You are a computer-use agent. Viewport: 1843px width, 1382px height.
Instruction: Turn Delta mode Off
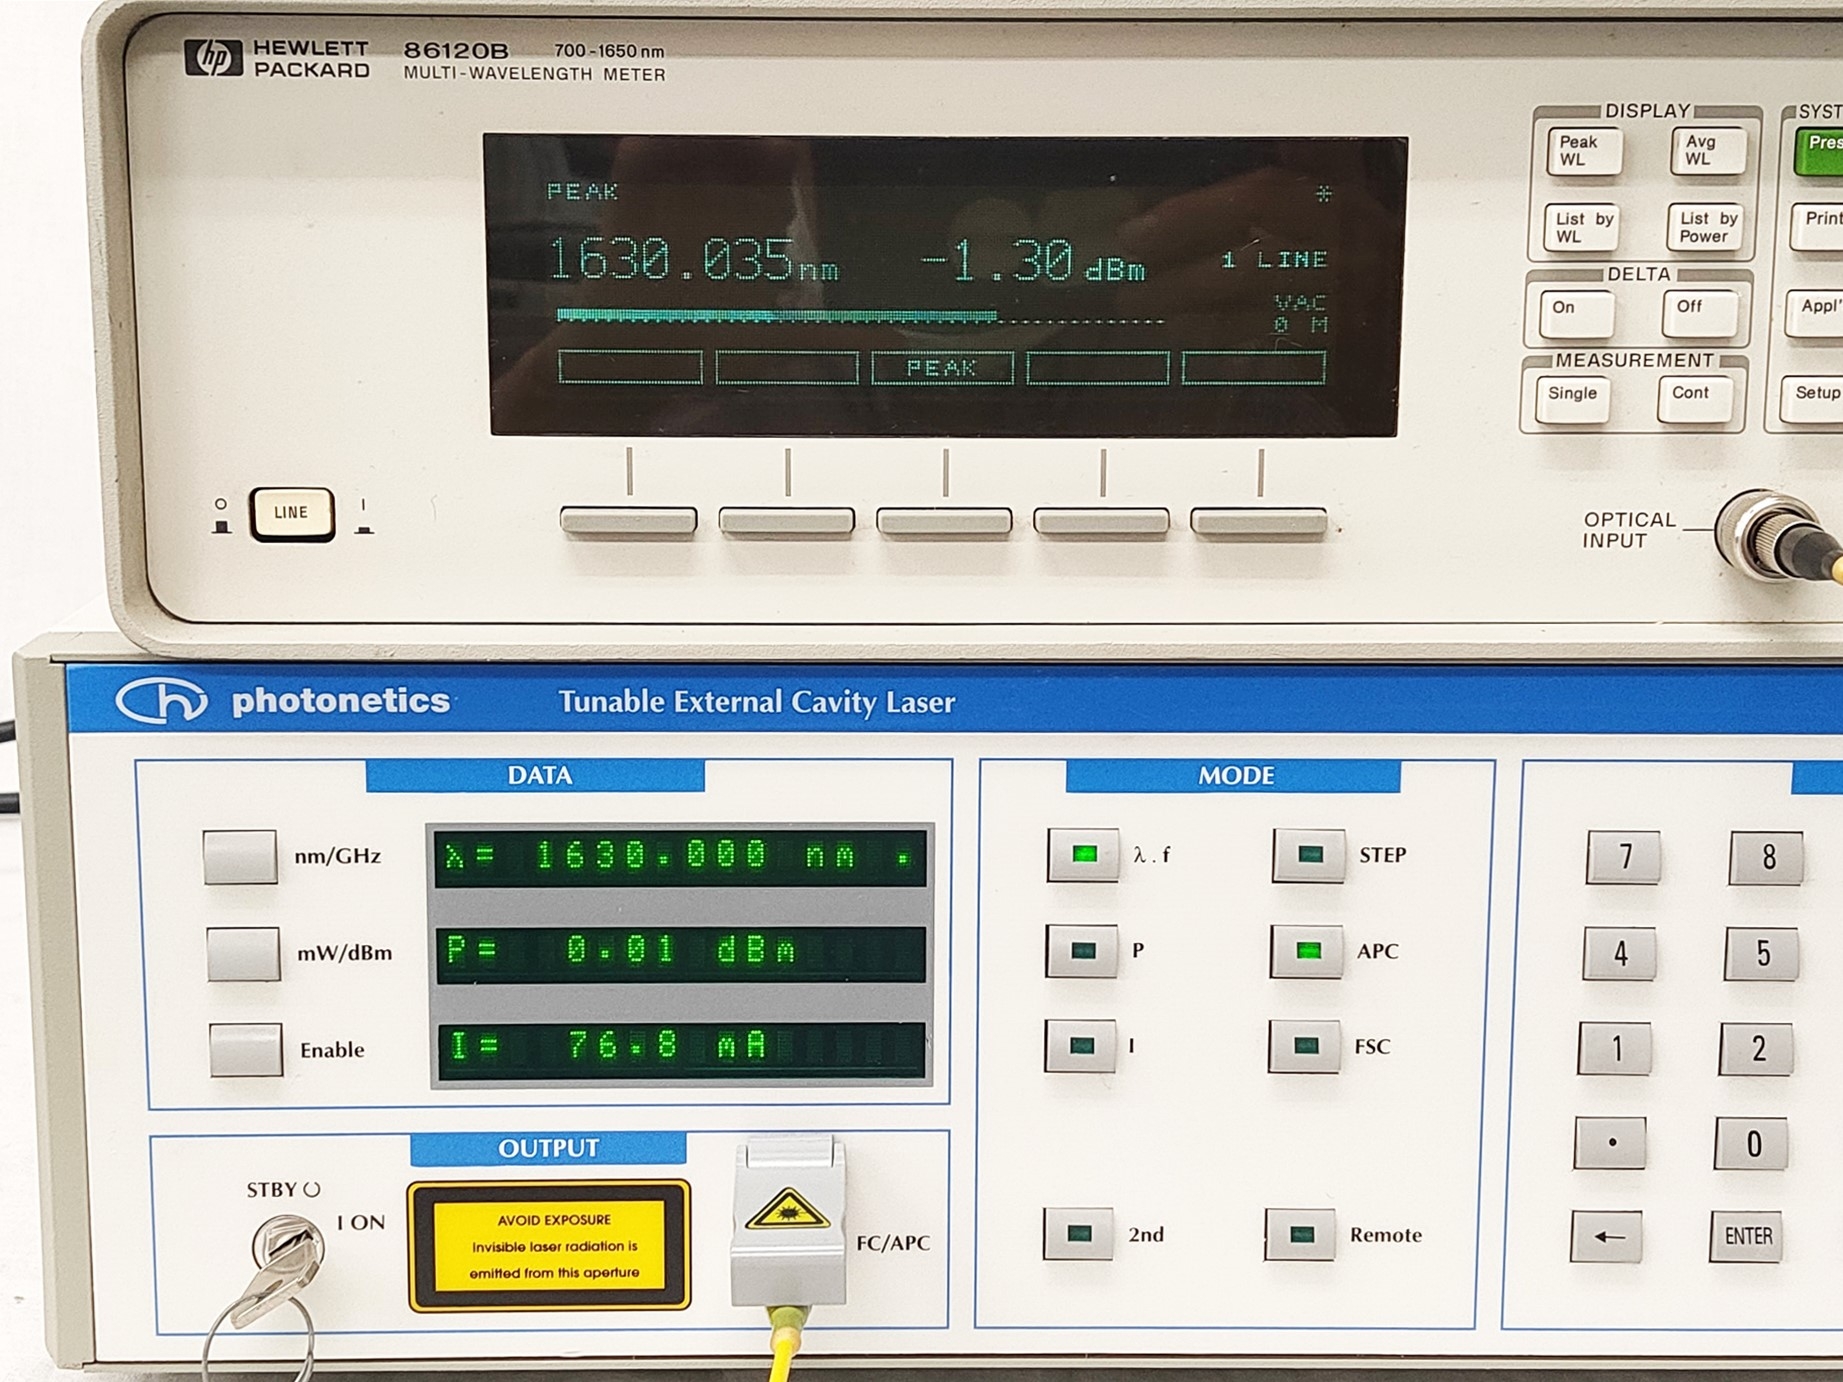click(1699, 313)
